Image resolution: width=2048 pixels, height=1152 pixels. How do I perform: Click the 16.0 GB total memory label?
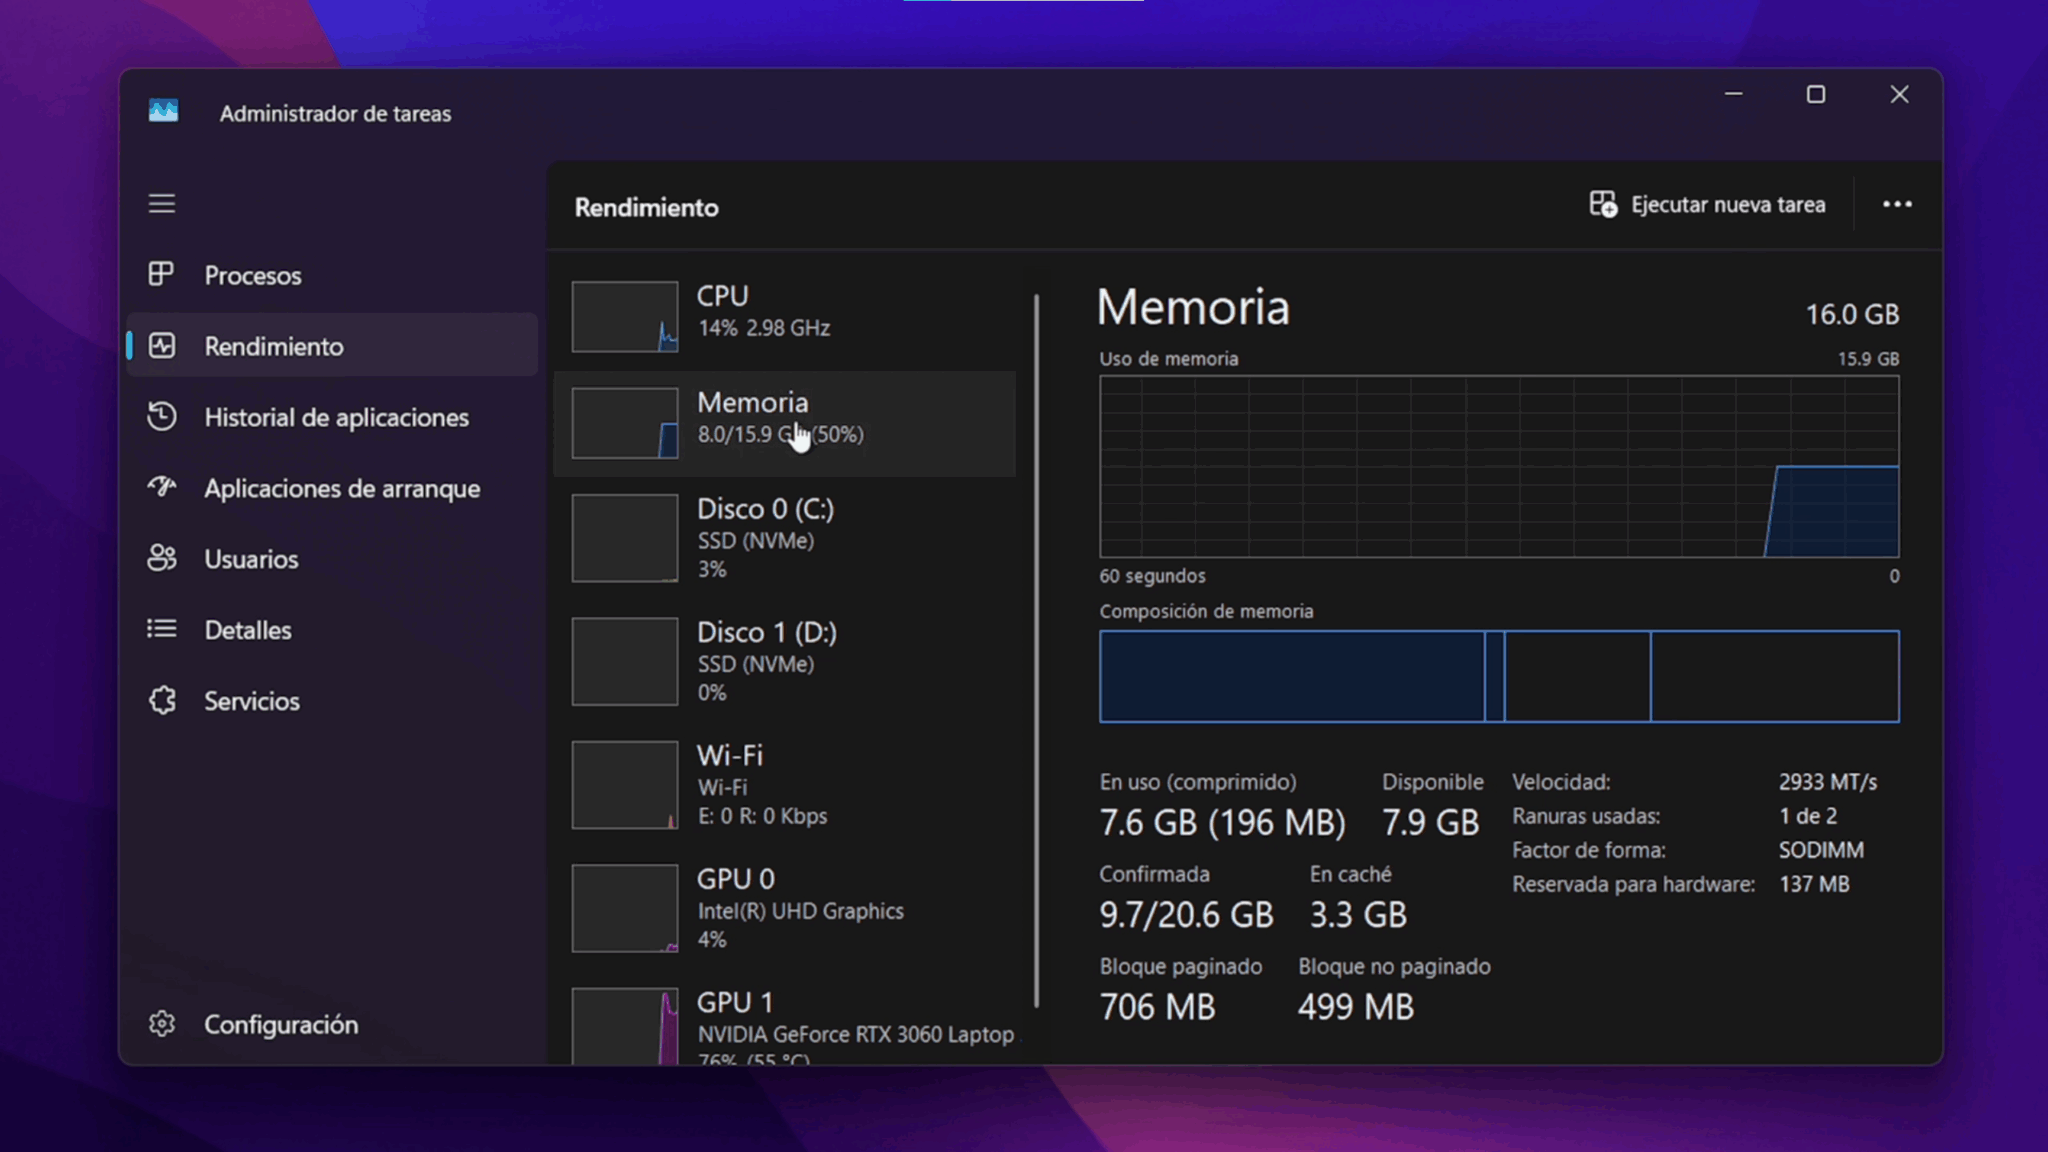tap(1852, 314)
